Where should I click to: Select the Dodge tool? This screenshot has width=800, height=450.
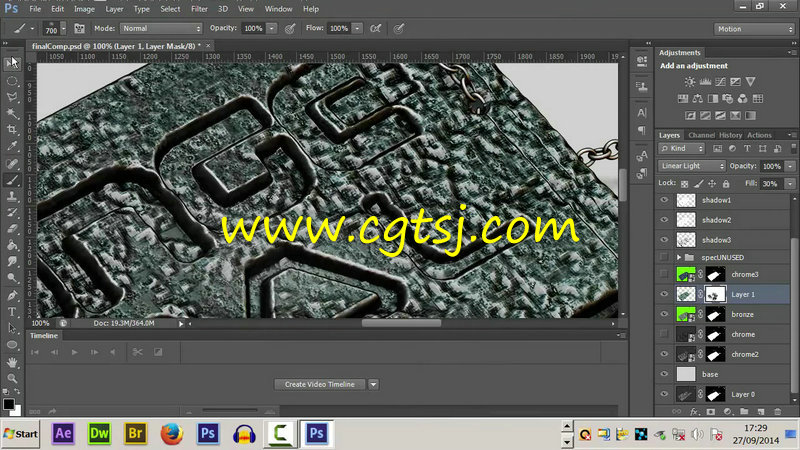click(x=12, y=278)
